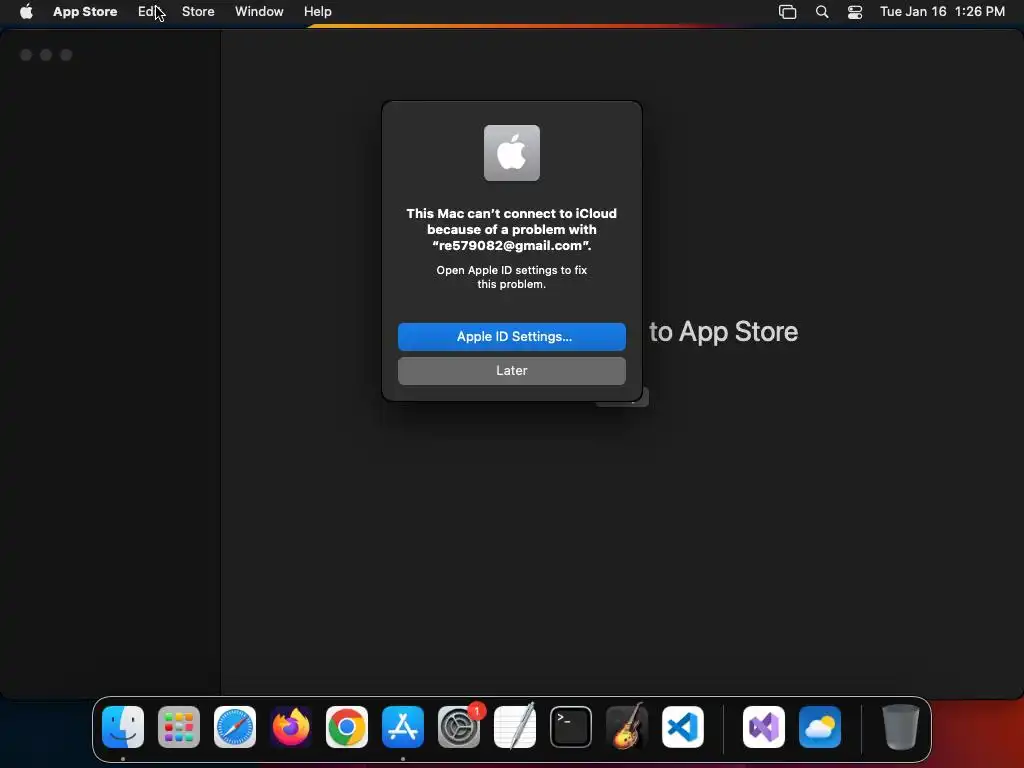Open Launchpad in the dock

(x=179, y=727)
